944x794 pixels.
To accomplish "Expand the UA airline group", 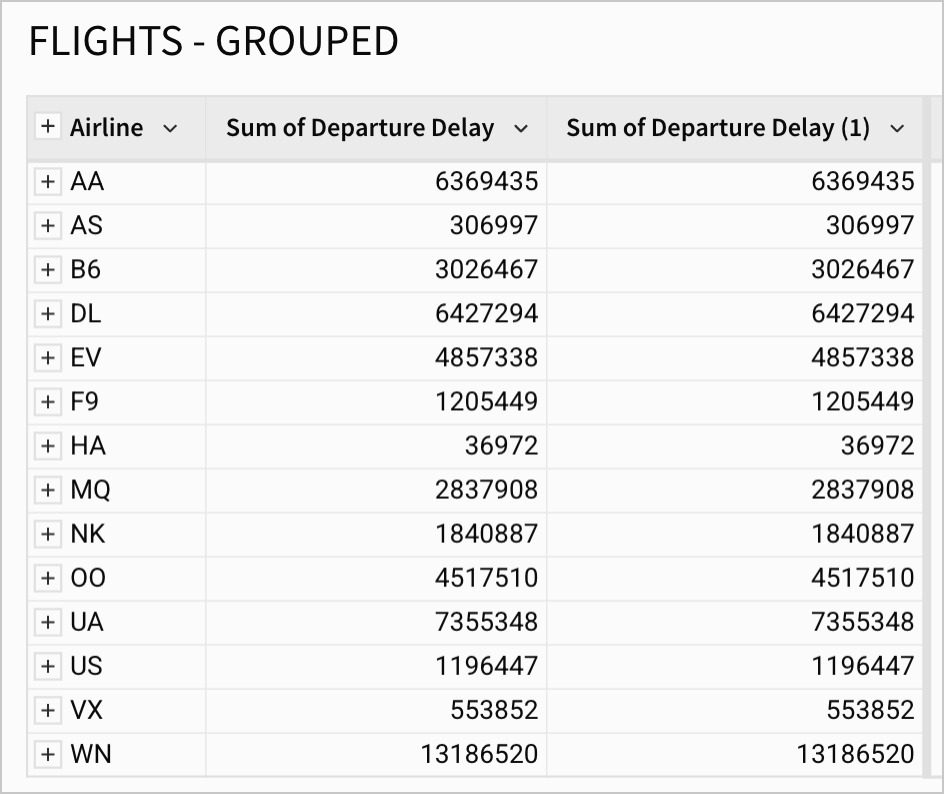I will [47, 621].
